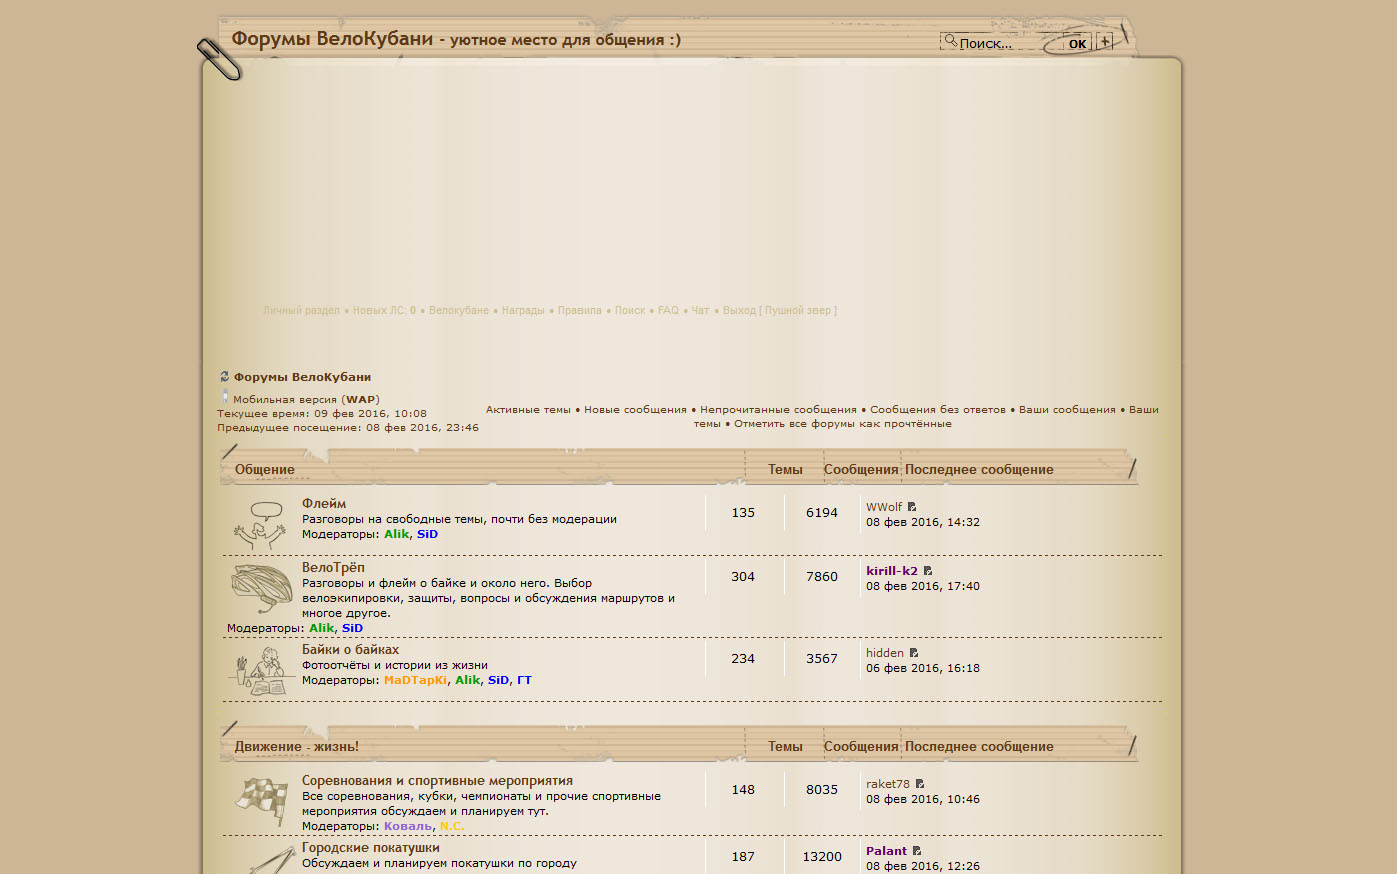
Task: Go to last post icon after raket78
Action: pos(920,784)
